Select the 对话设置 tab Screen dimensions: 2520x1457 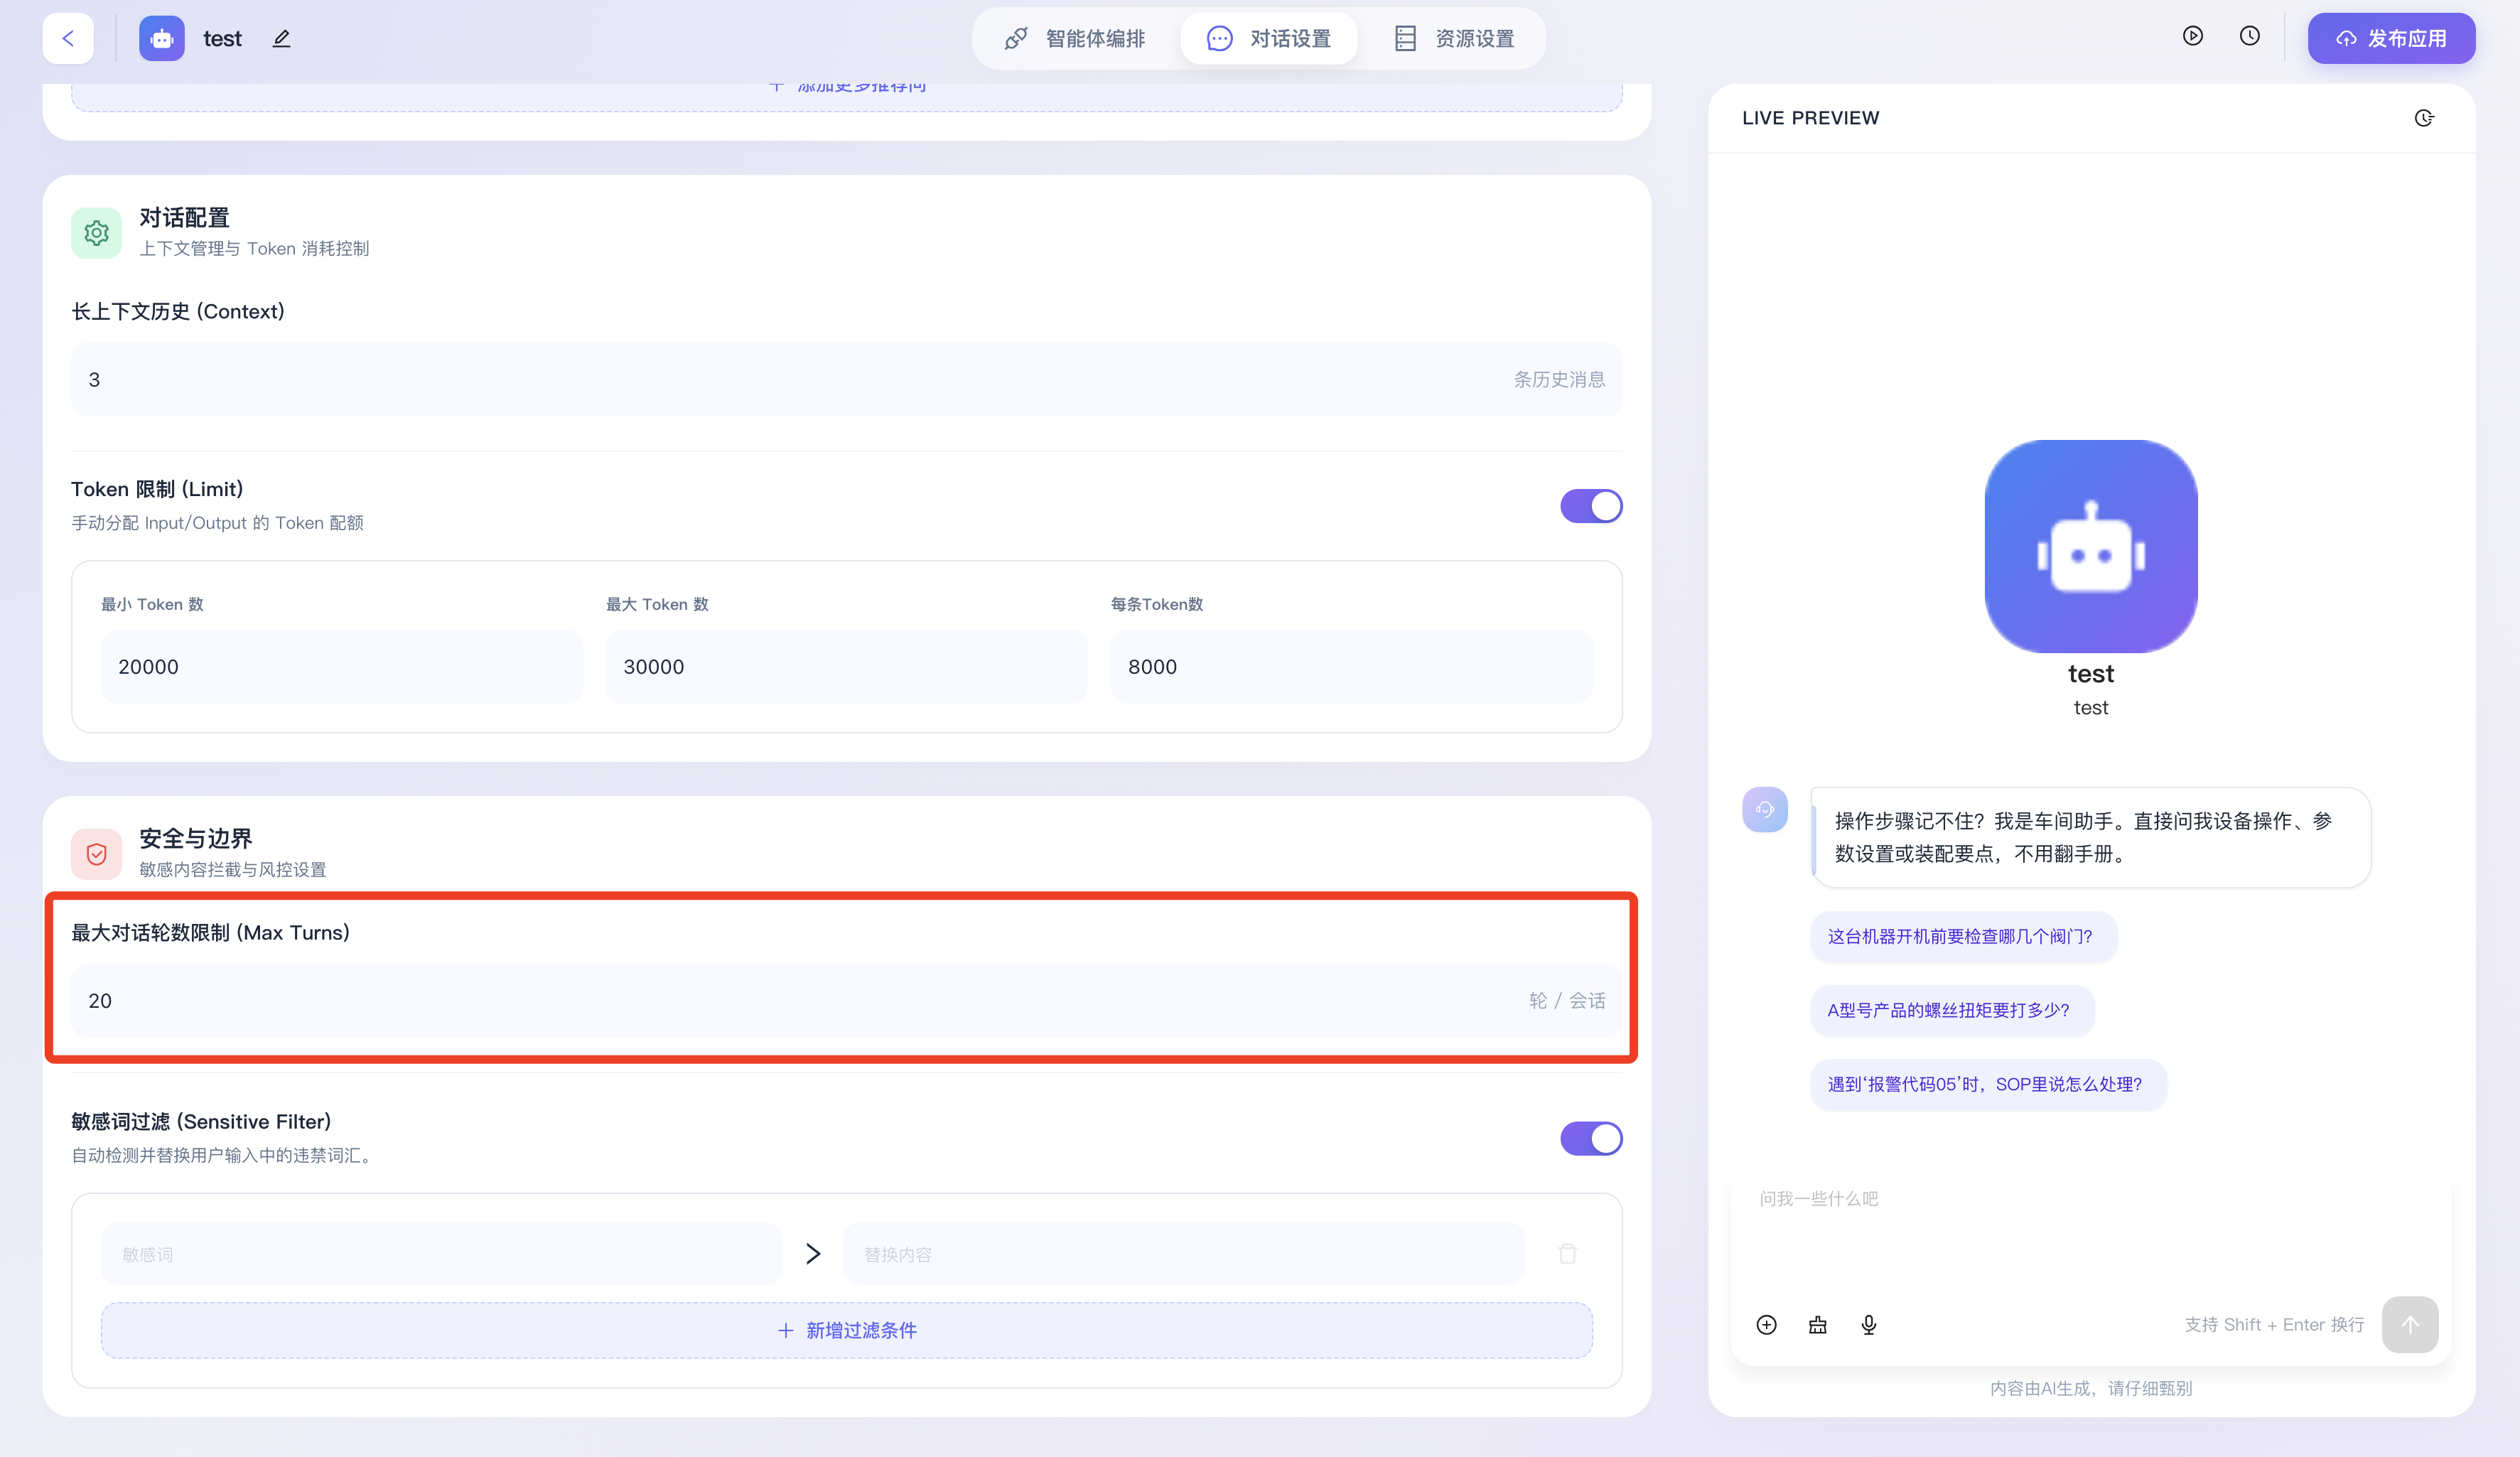[1269, 39]
